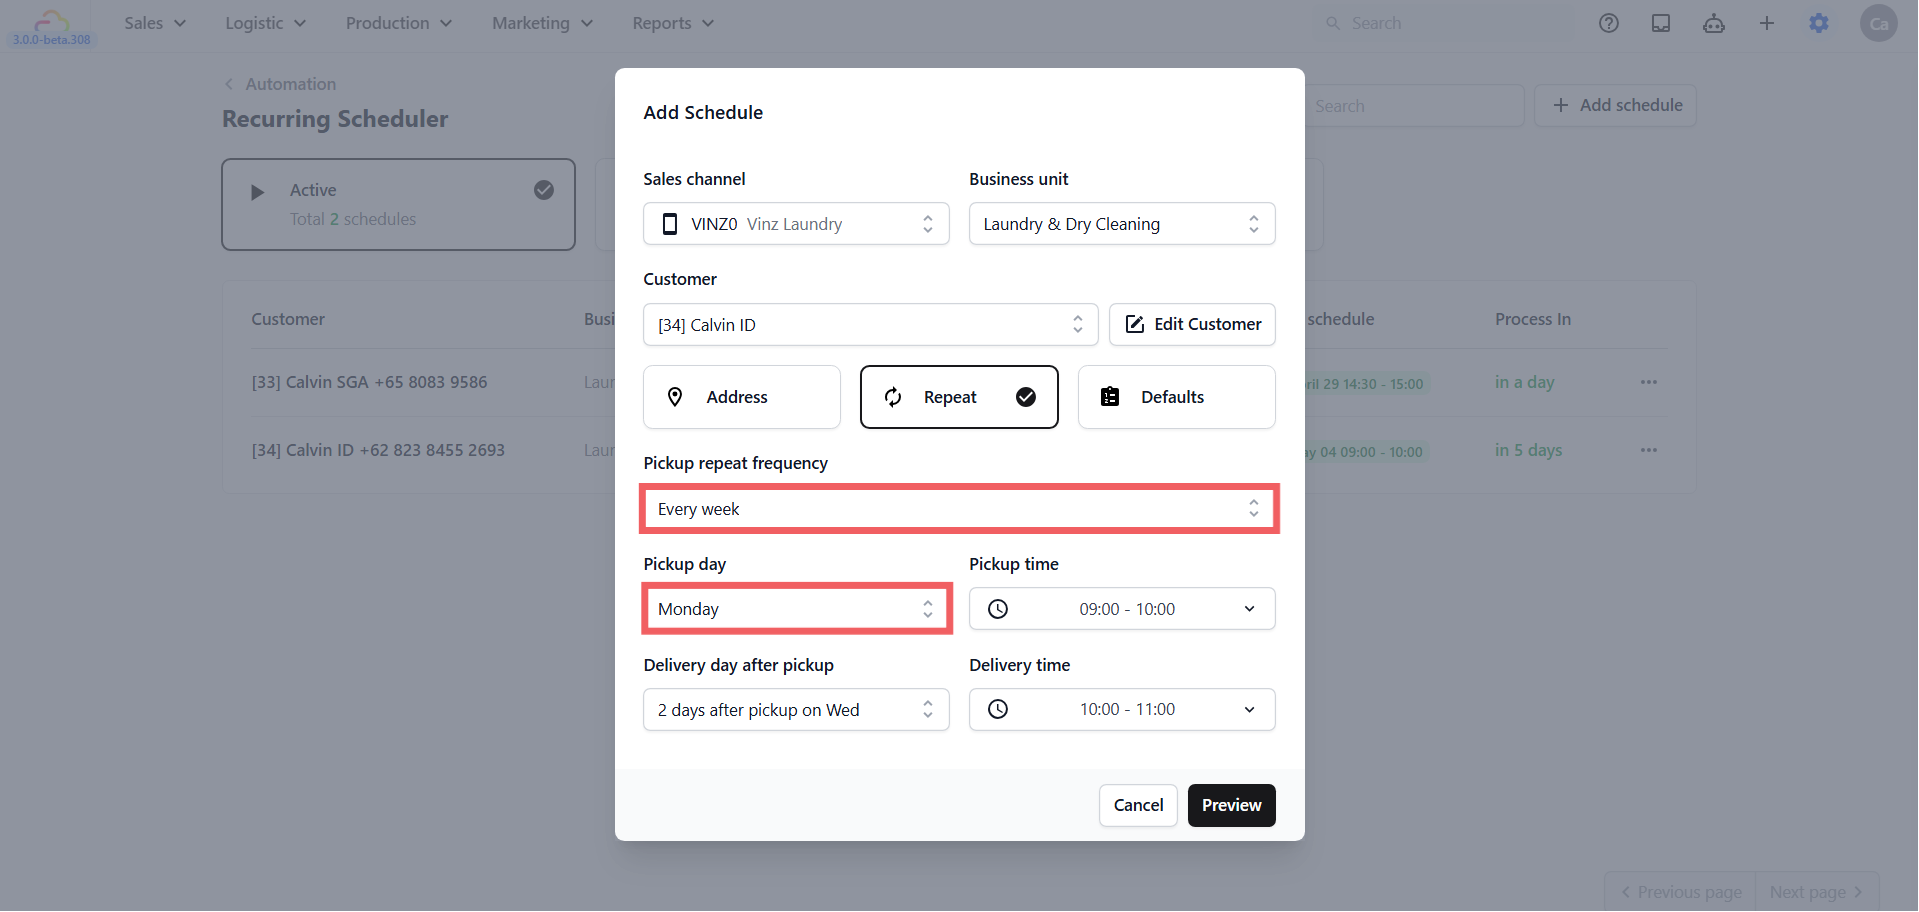This screenshot has height=912, width=1919.
Task: Click the scheduler list Search field
Action: [x=1414, y=106]
